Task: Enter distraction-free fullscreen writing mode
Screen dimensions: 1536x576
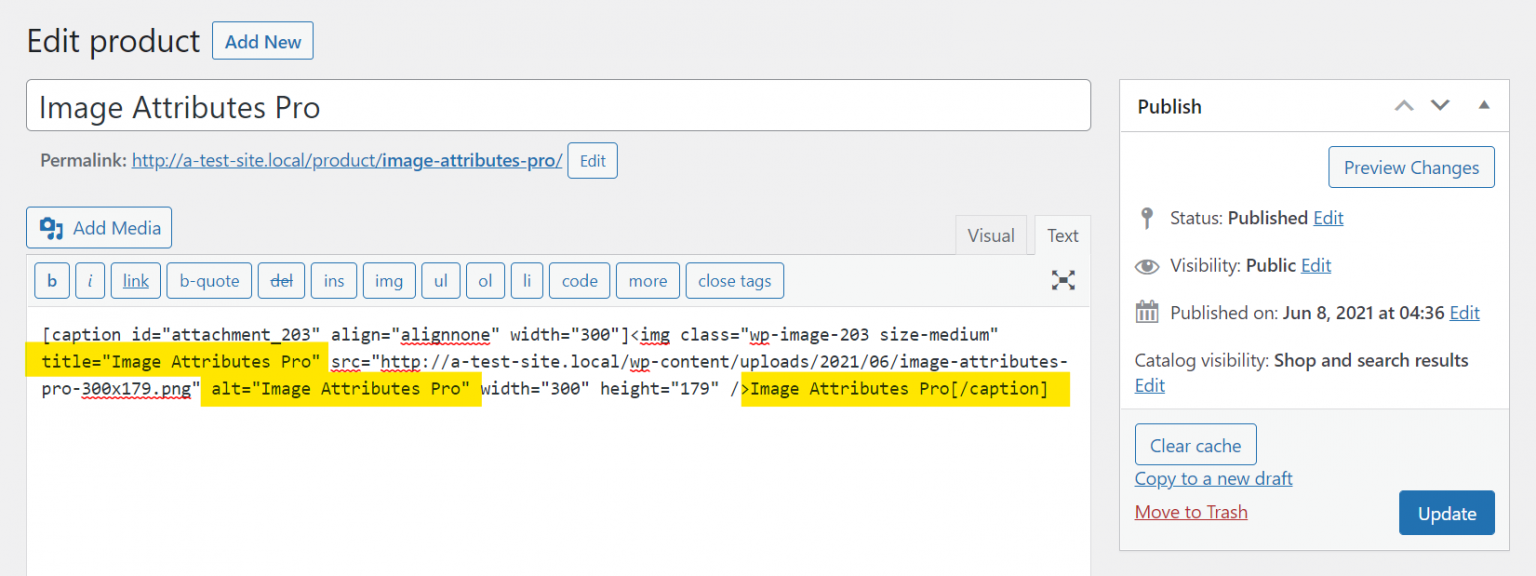Action: pyautogui.click(x=1062, y=281)
